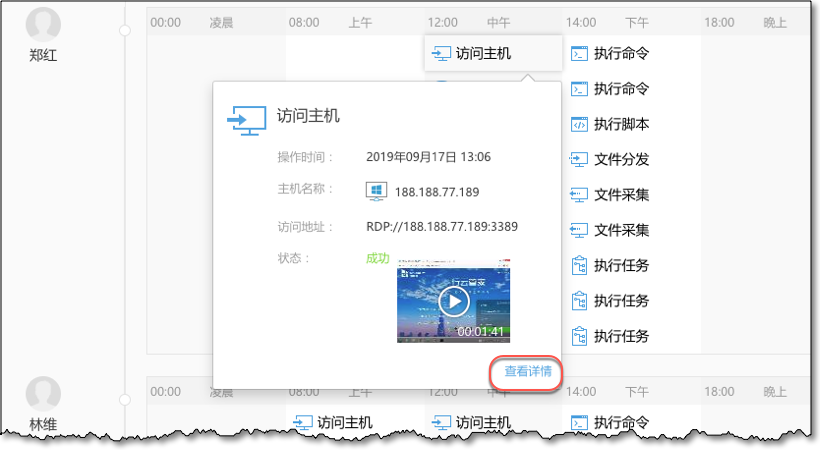Open 林维's 执行命令 entry under 14:00

click(x=610, y=422)
